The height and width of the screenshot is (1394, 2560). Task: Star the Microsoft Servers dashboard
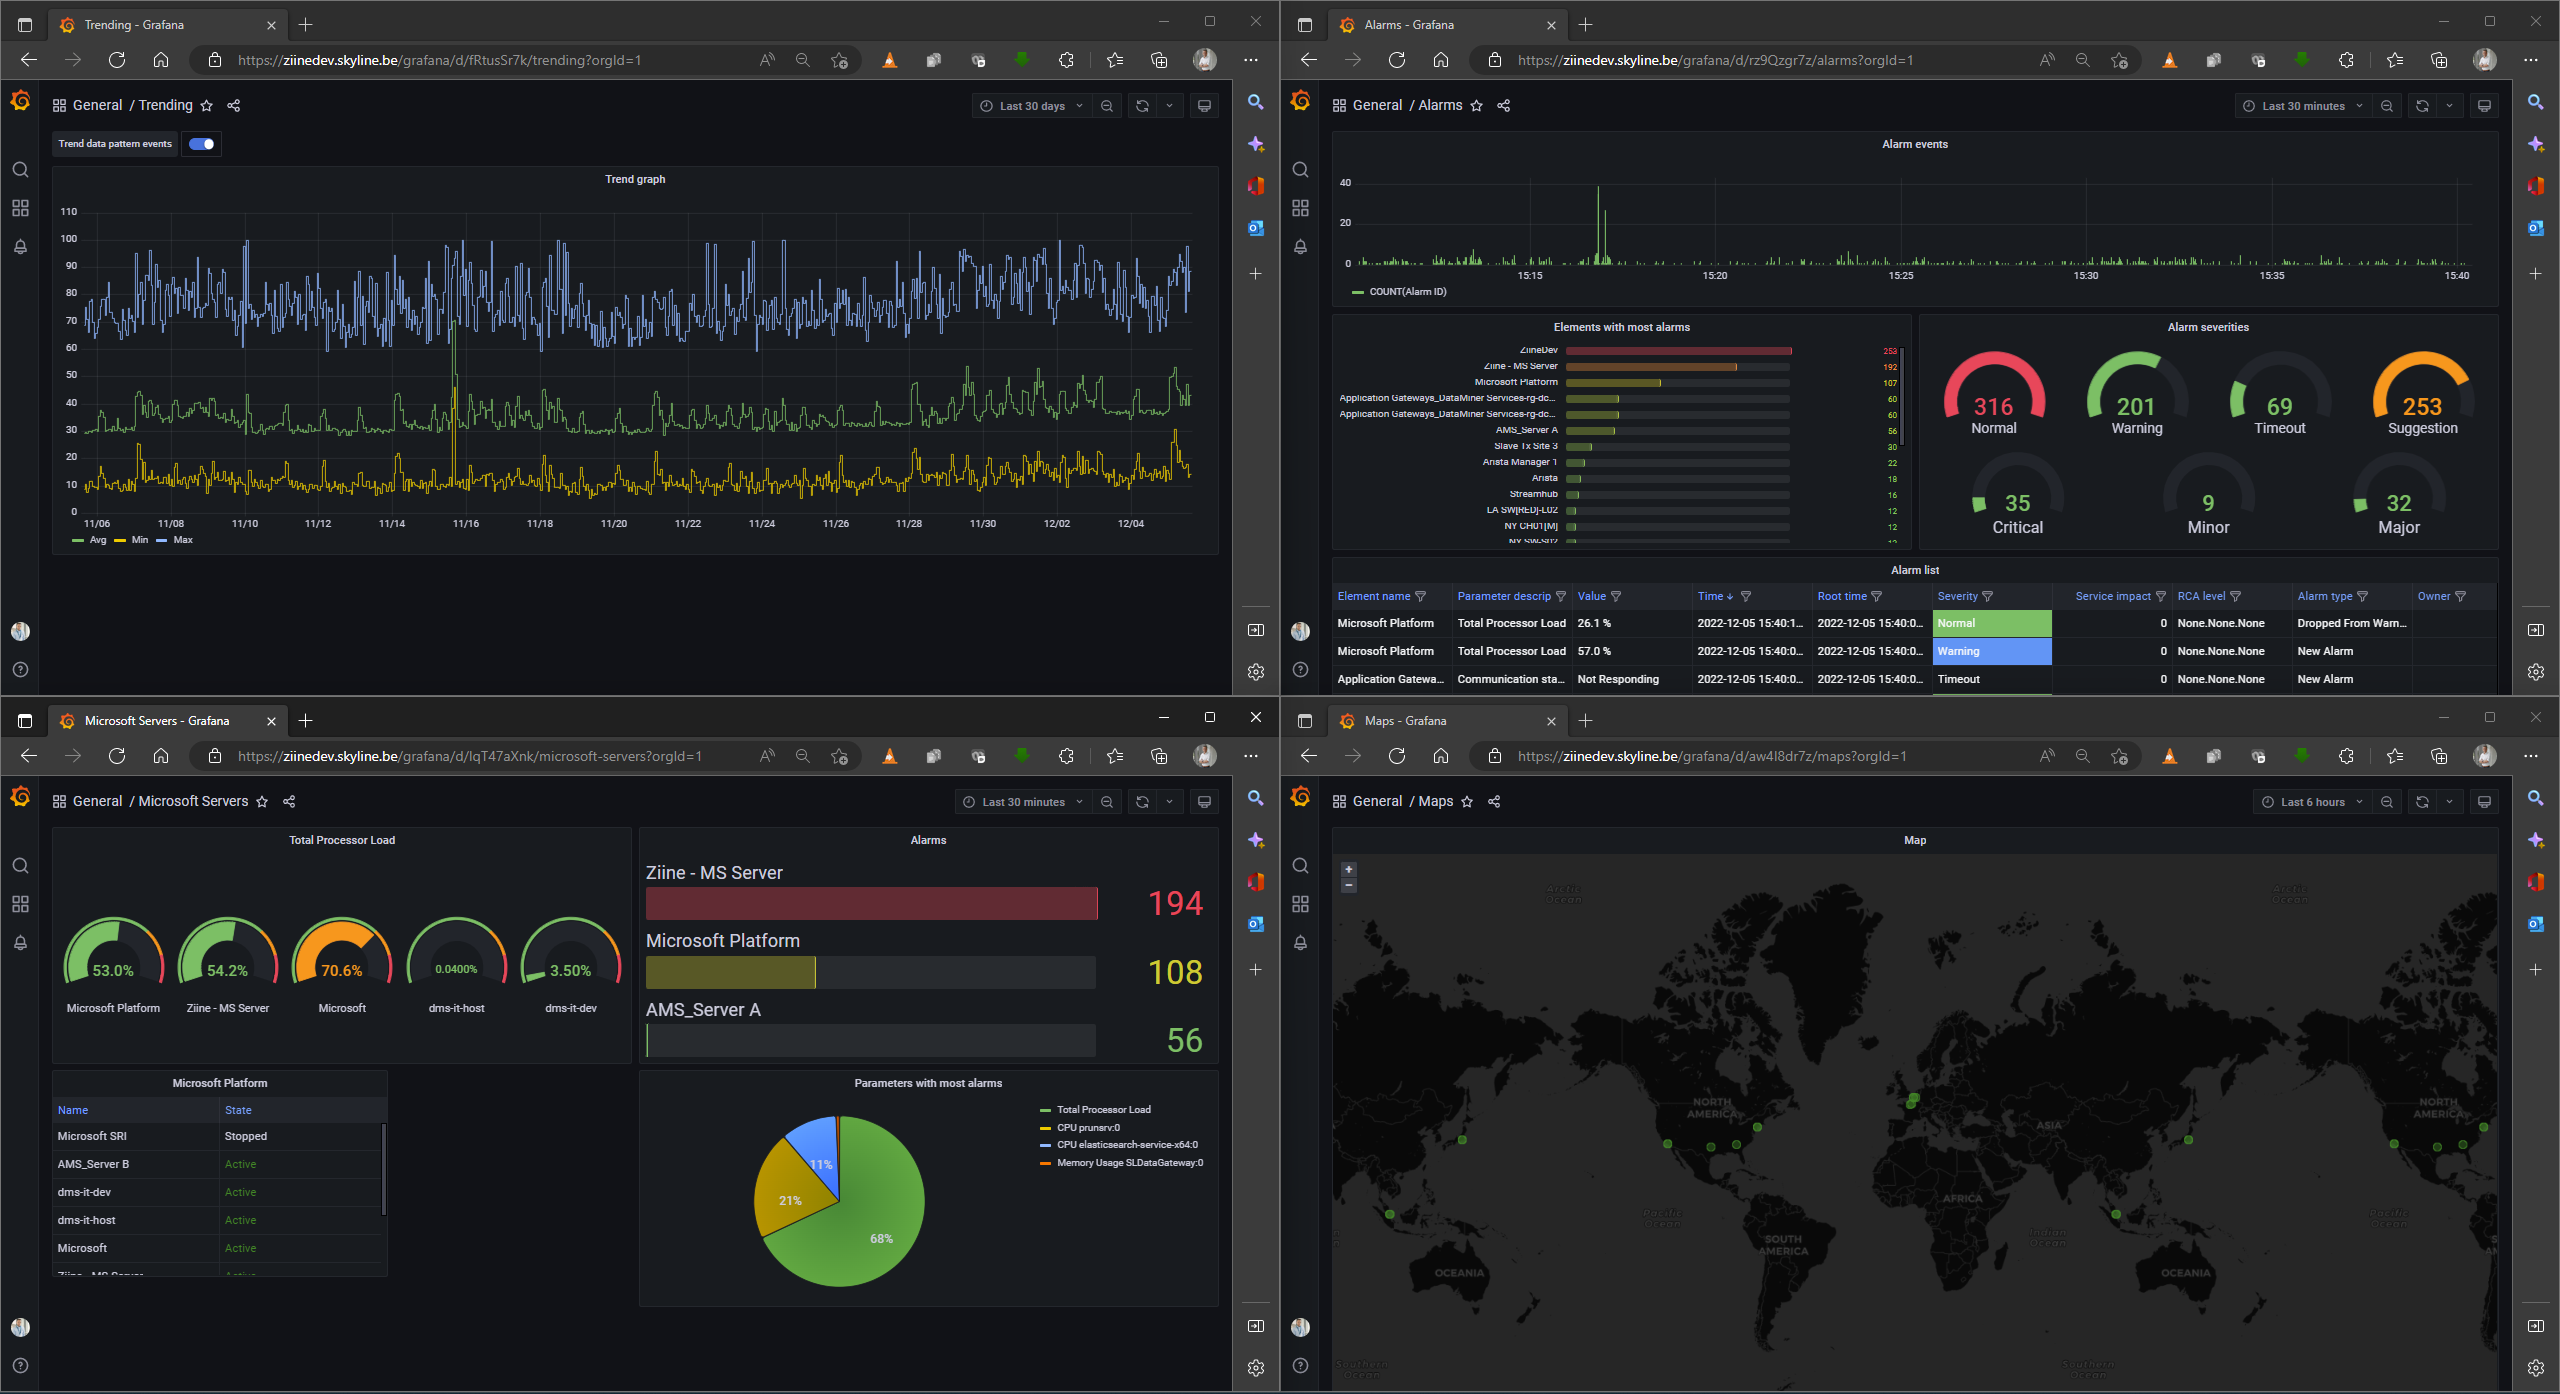(x=262, y=802)
